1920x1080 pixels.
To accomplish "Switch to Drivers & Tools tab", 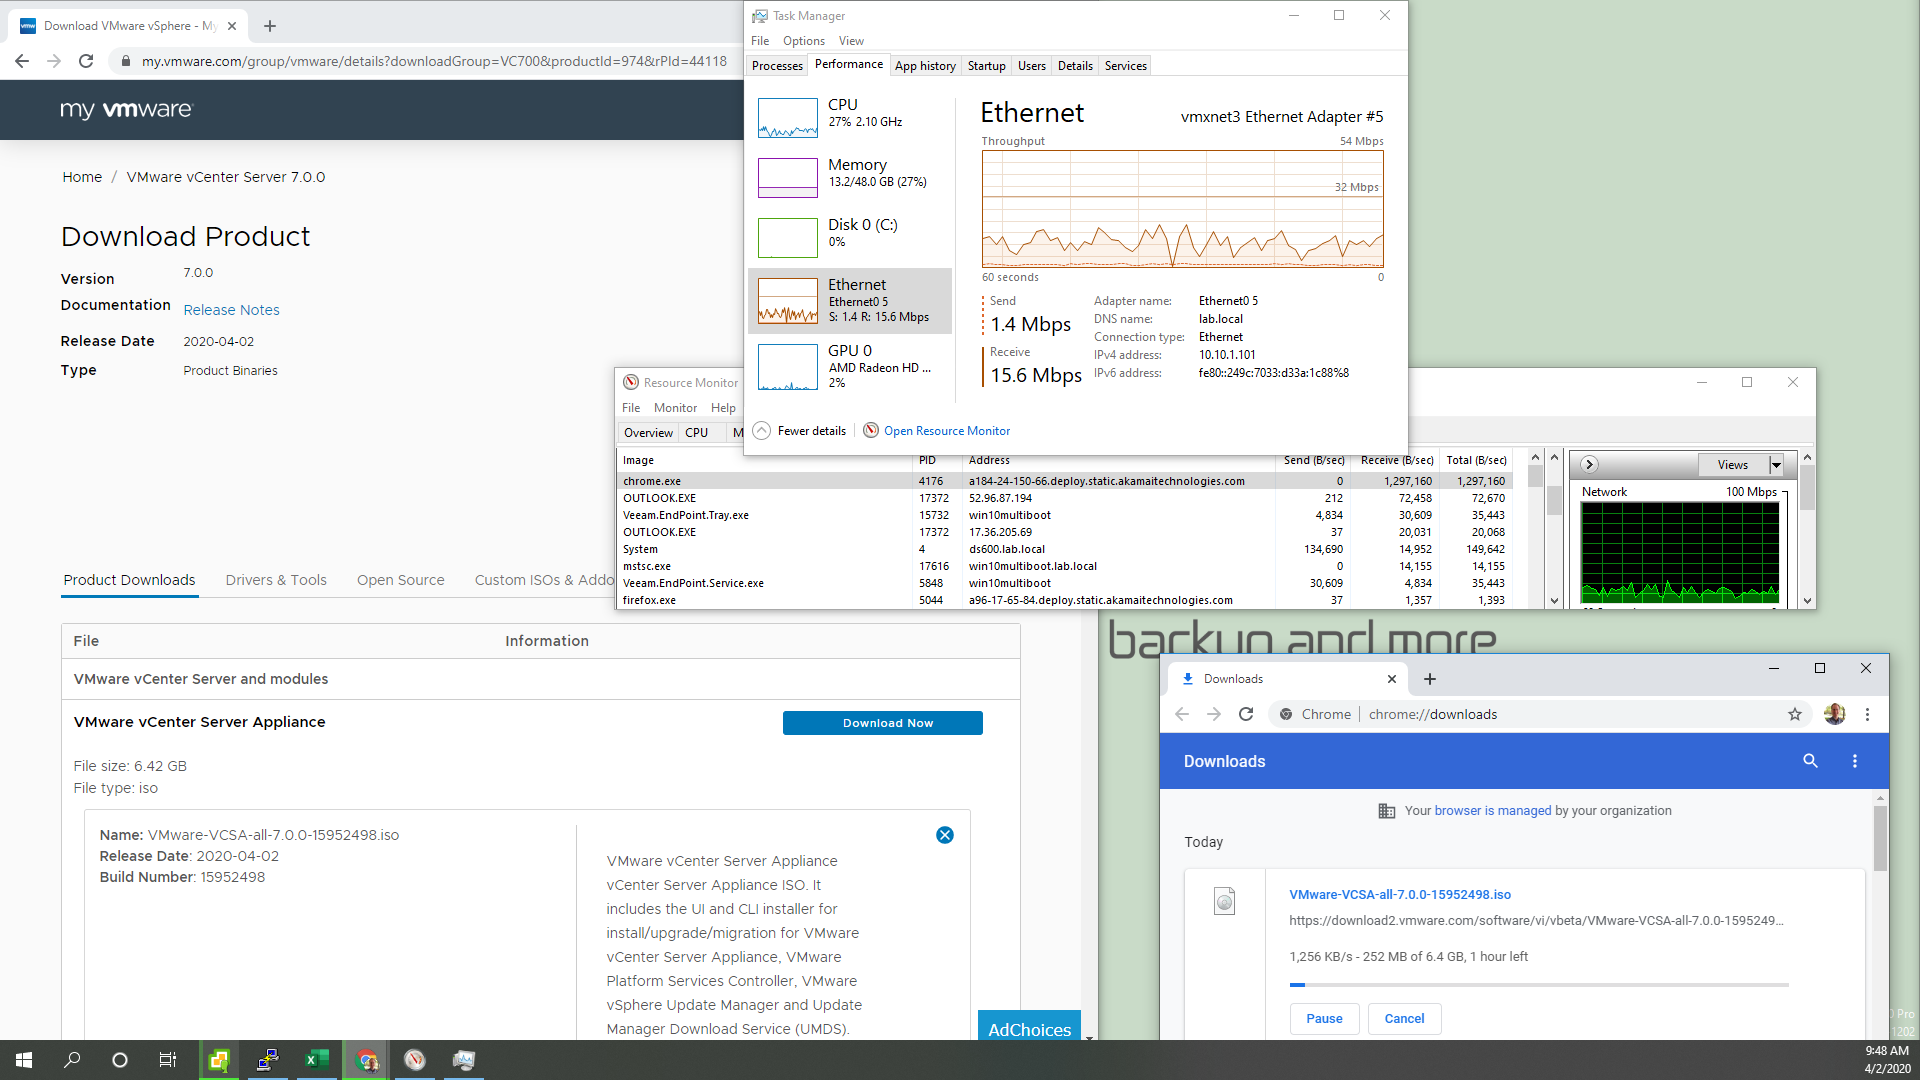I will coord(276,580).
